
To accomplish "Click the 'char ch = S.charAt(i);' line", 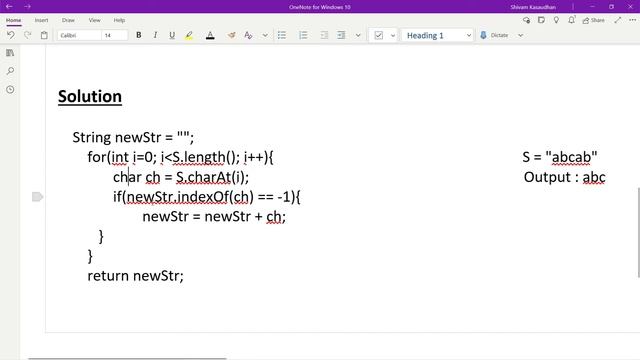I will (181, 177).
